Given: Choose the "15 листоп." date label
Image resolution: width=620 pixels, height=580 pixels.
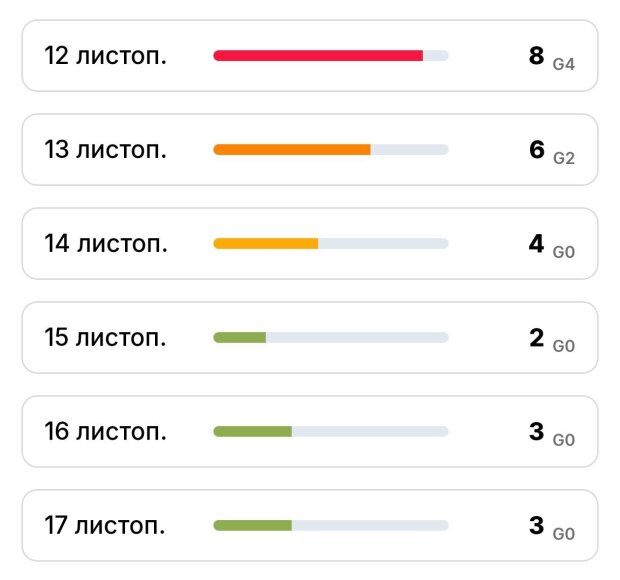Looking at the screenshot, I should point(105,337).
